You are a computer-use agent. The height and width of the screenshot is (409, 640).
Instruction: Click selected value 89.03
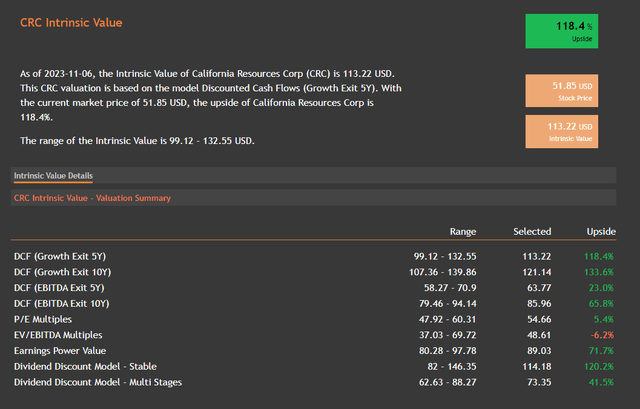click(x=539, y=351)
